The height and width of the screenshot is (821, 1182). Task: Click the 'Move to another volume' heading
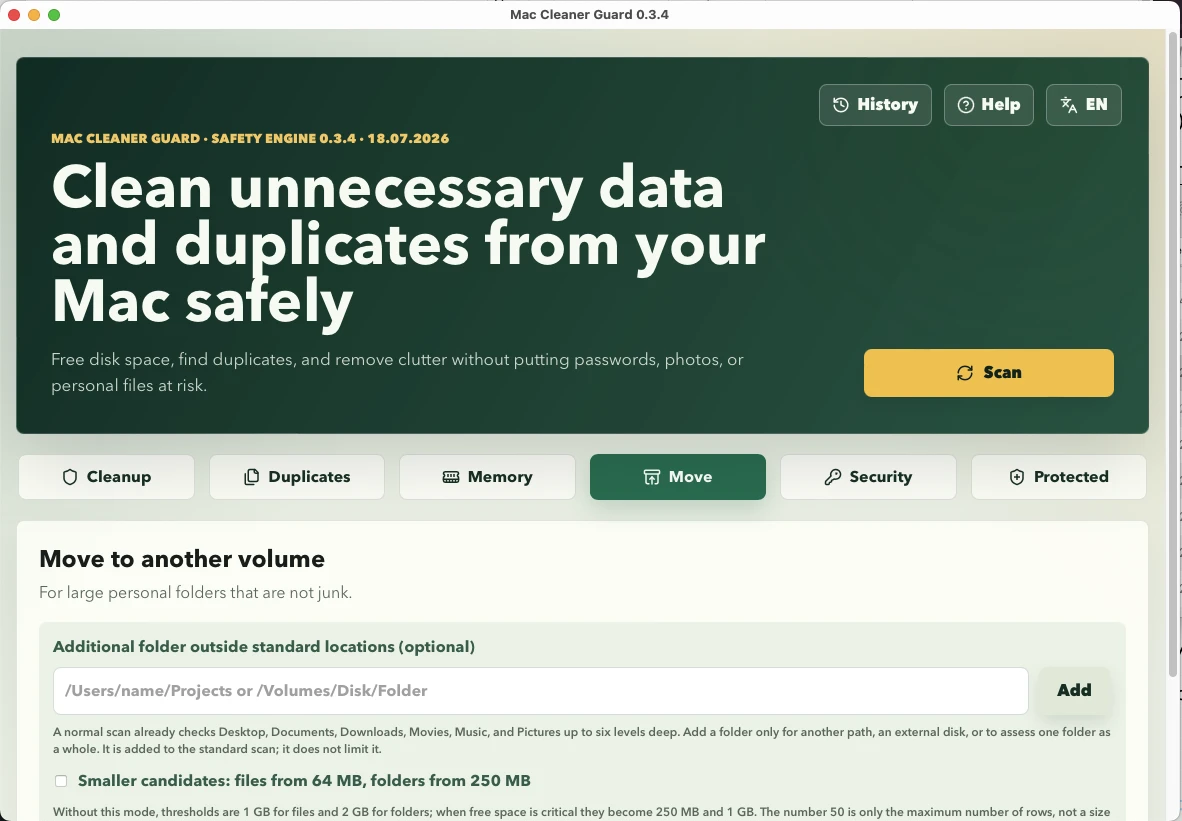coord(182,559)
